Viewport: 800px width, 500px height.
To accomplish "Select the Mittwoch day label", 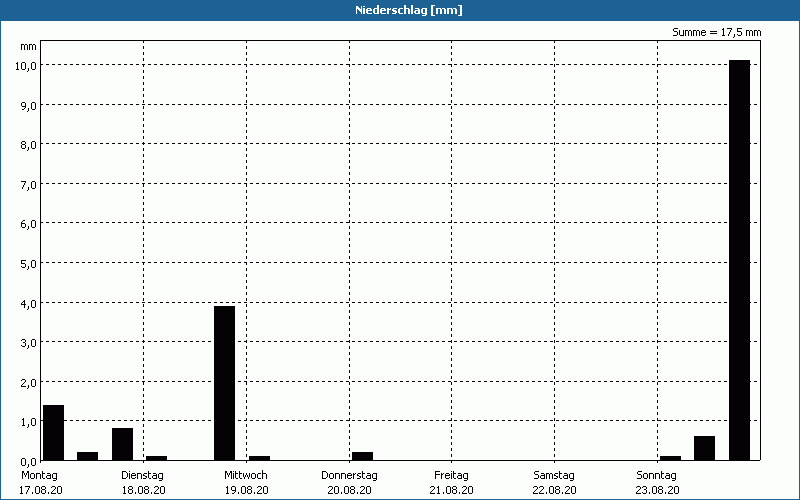I will pyautogui.click(x=245, y=476).
